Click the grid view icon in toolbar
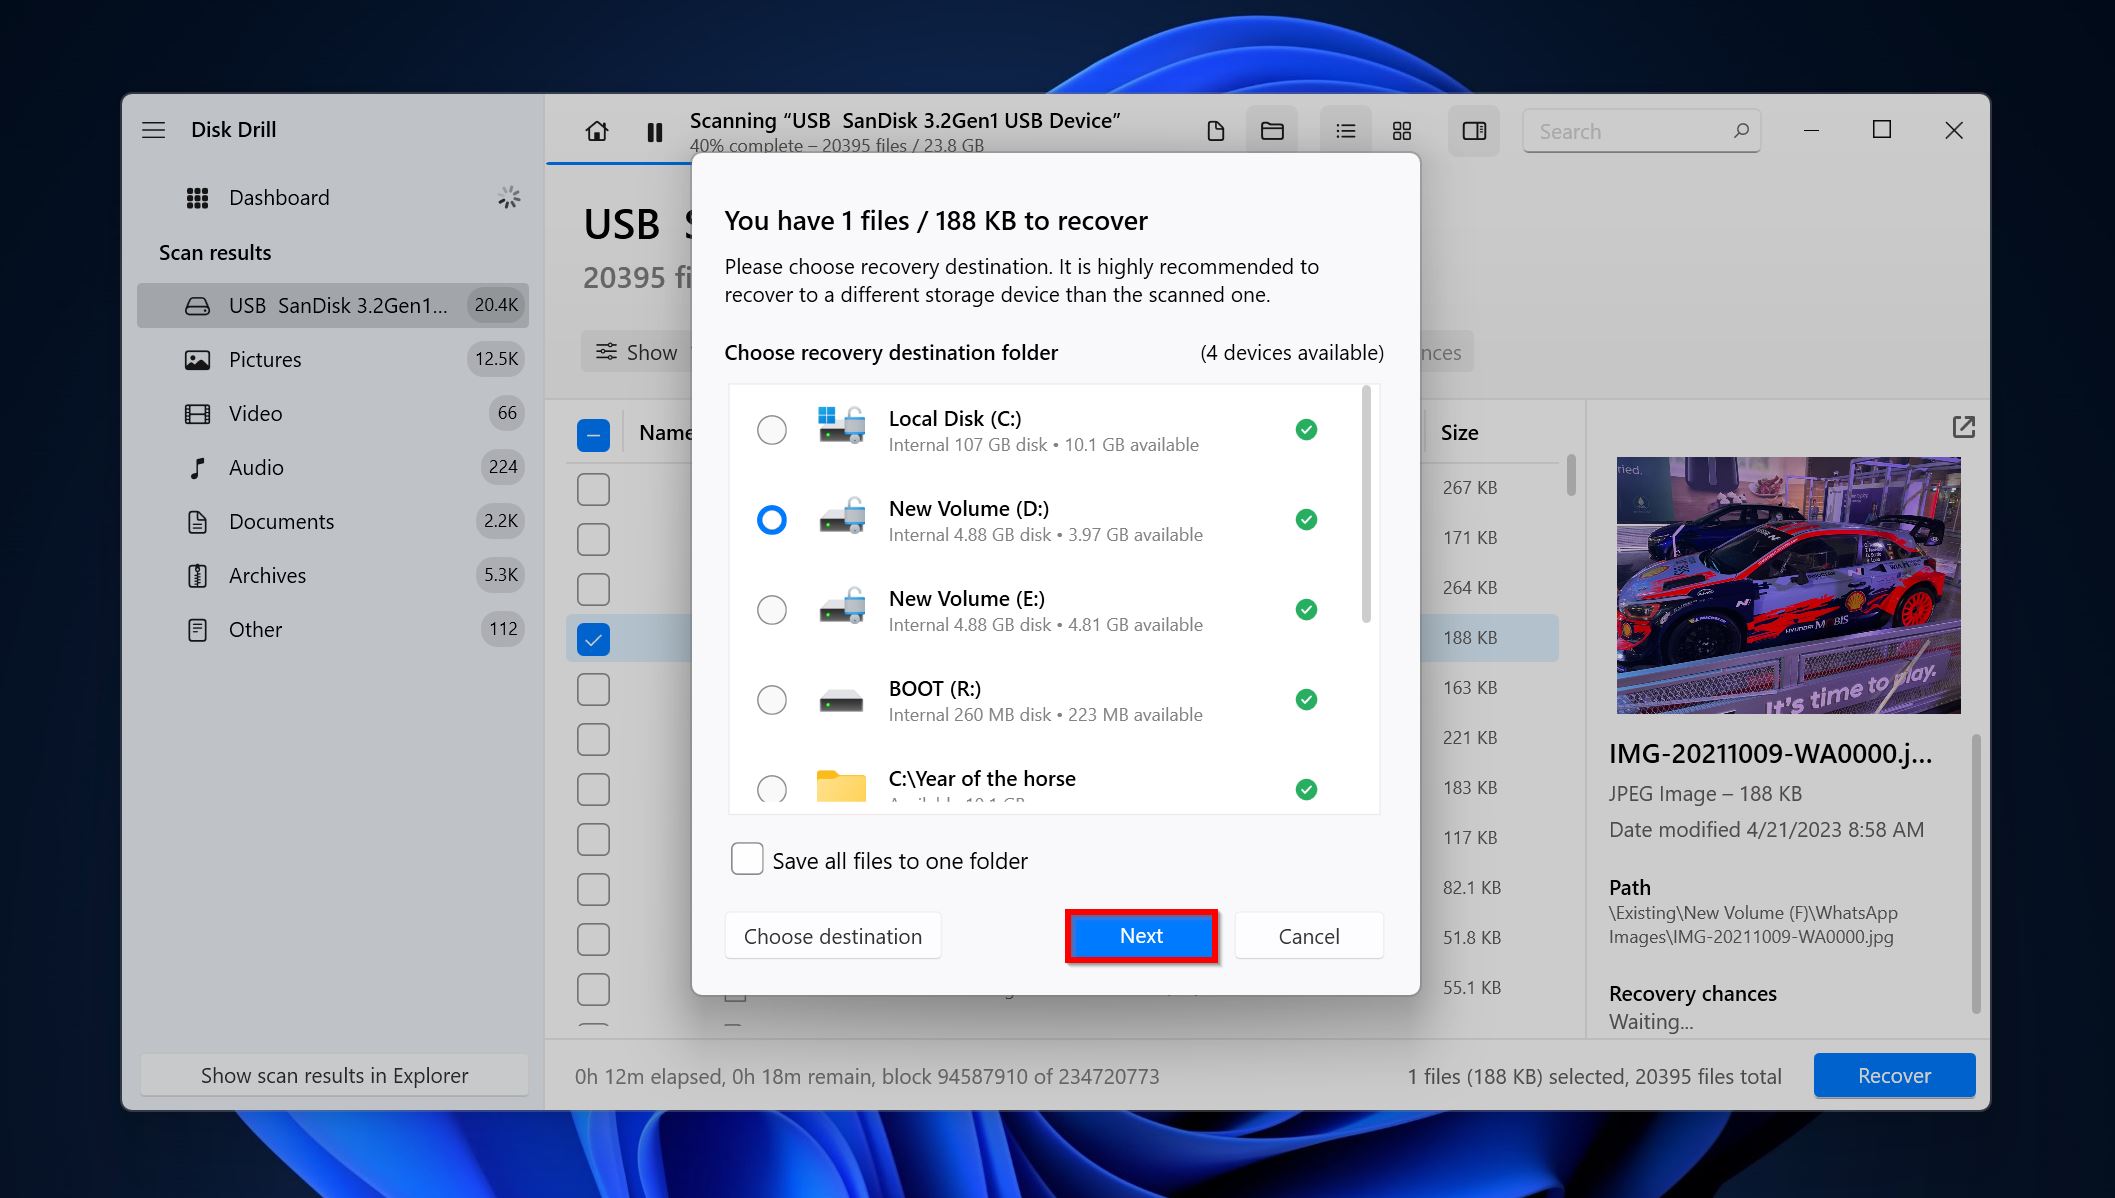Viewport: 2115px width, 1198px height. tap(1402, 129)
